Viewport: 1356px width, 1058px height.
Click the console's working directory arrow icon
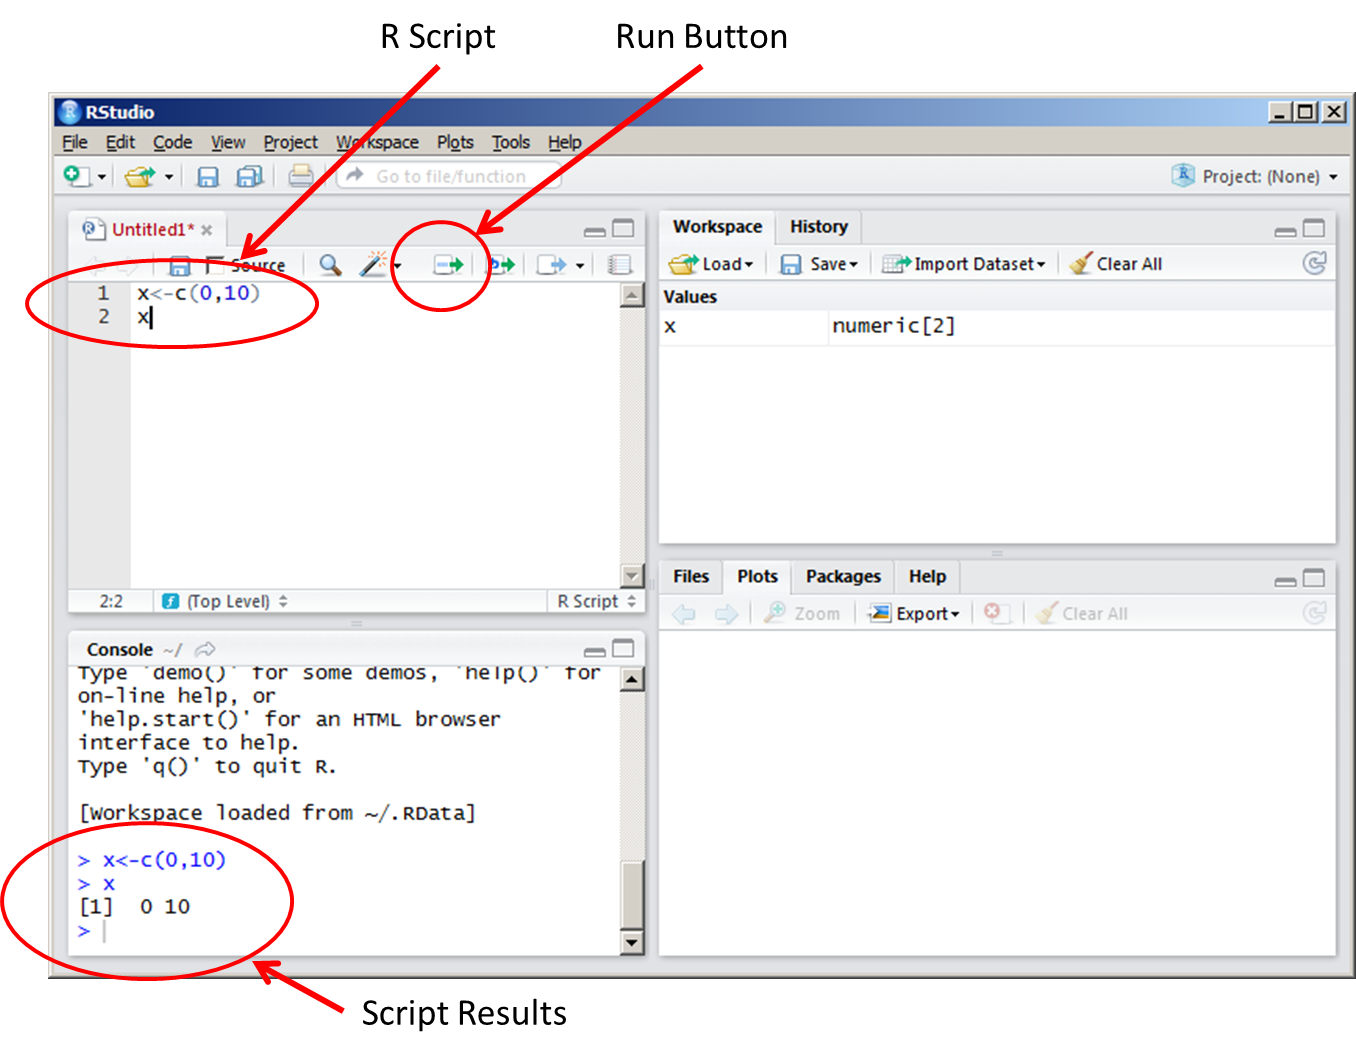tap(205, 649)
